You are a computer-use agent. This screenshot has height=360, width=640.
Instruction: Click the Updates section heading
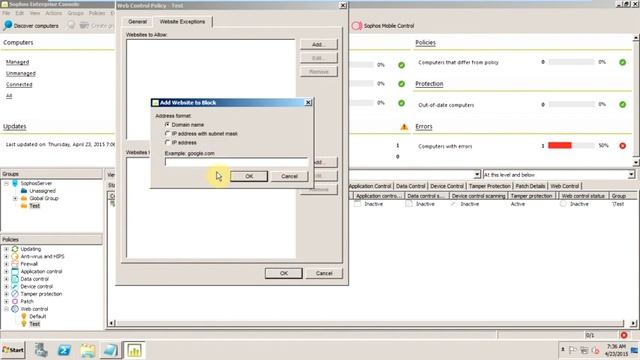[x=15, y=127]
